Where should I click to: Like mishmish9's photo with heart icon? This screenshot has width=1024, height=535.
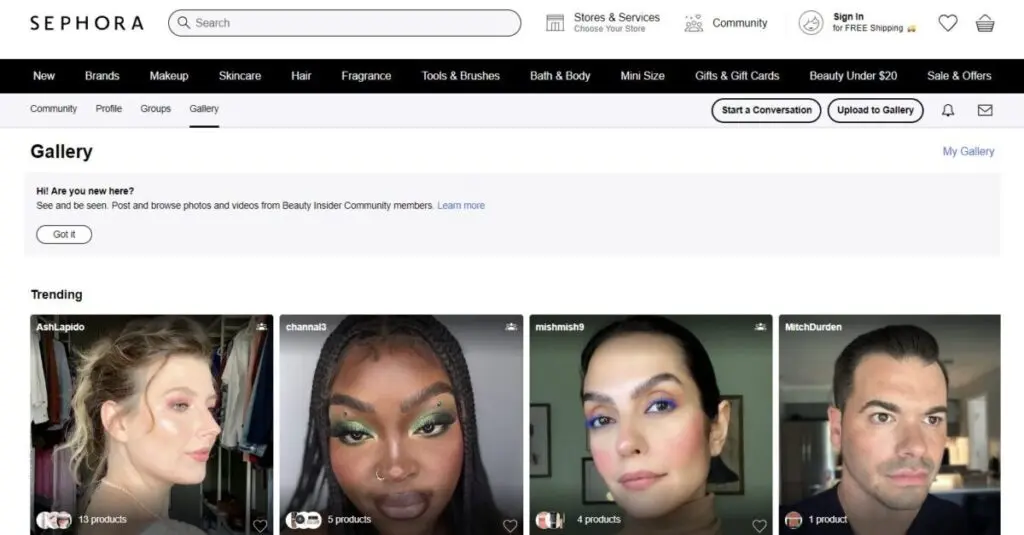click(759, 525)
